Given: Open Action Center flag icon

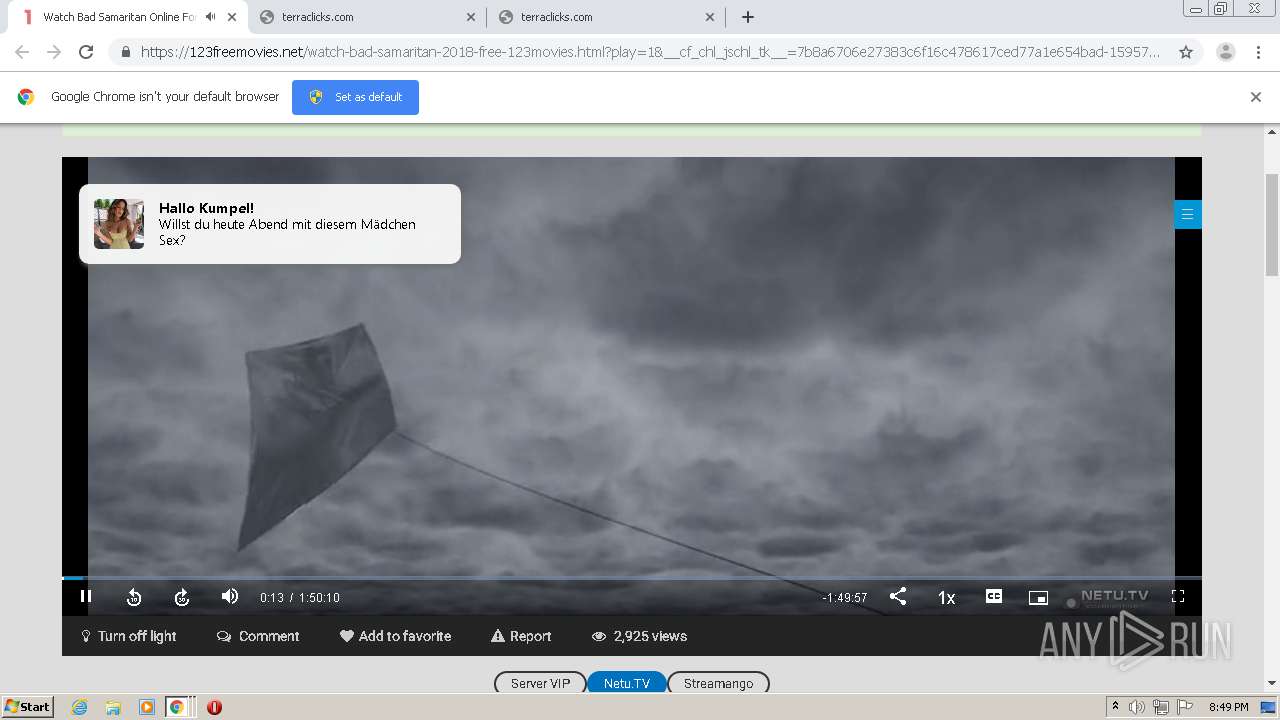Looking at the screenshot, I should (1185, 707).
